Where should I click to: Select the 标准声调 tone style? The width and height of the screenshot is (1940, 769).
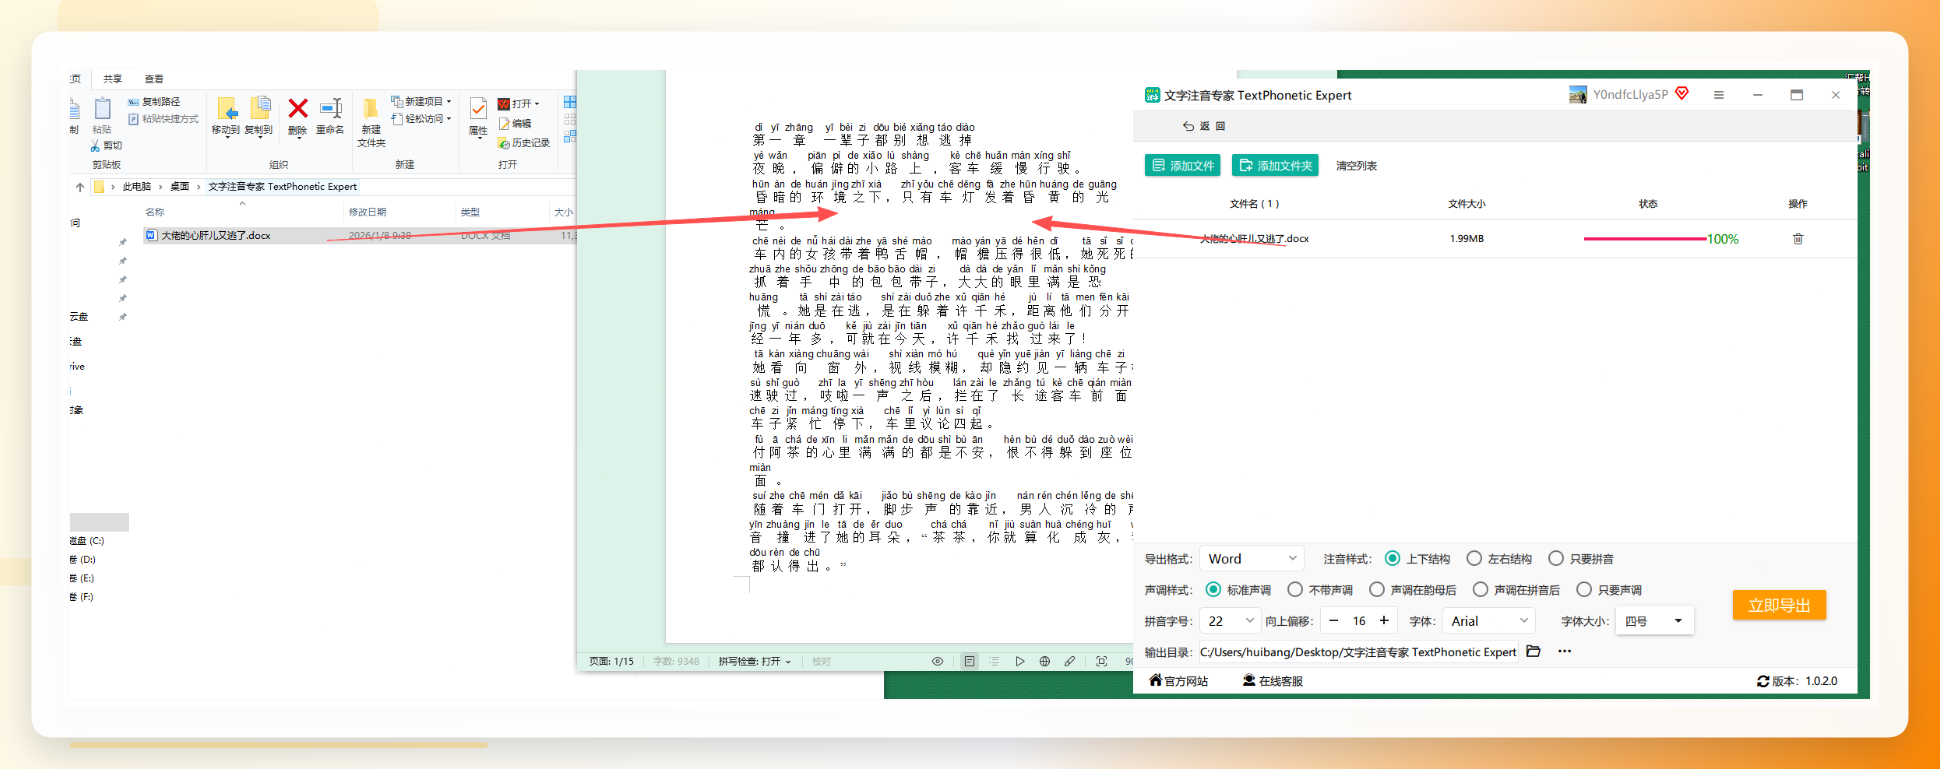[x=1238, y=590]
